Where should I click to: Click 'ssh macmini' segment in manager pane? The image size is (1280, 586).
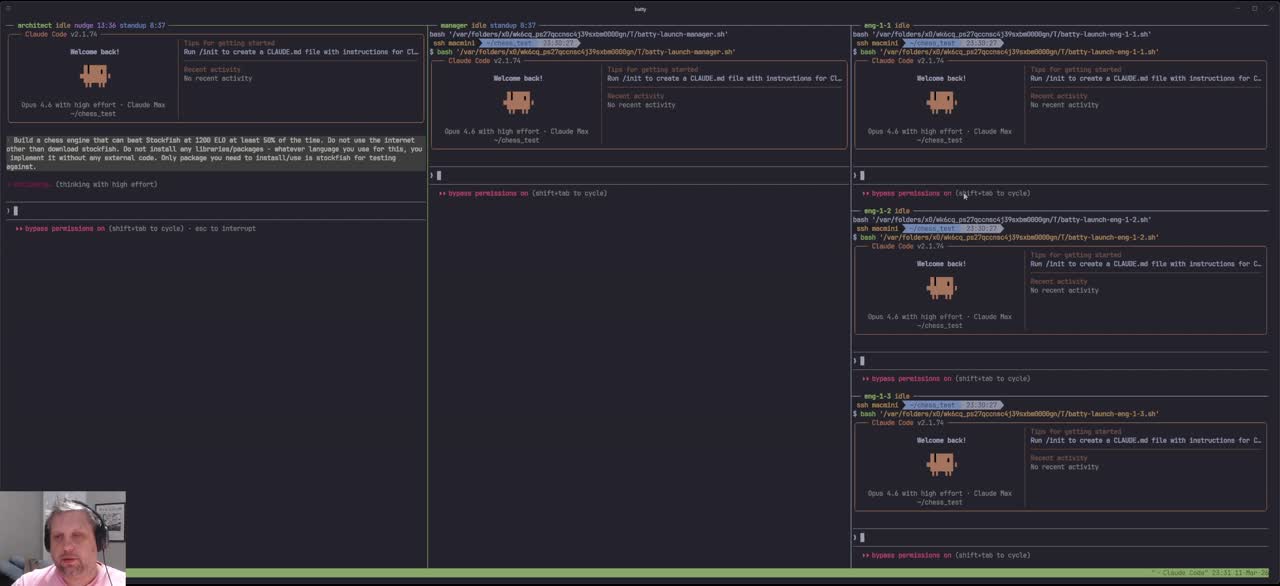point(455,43)
